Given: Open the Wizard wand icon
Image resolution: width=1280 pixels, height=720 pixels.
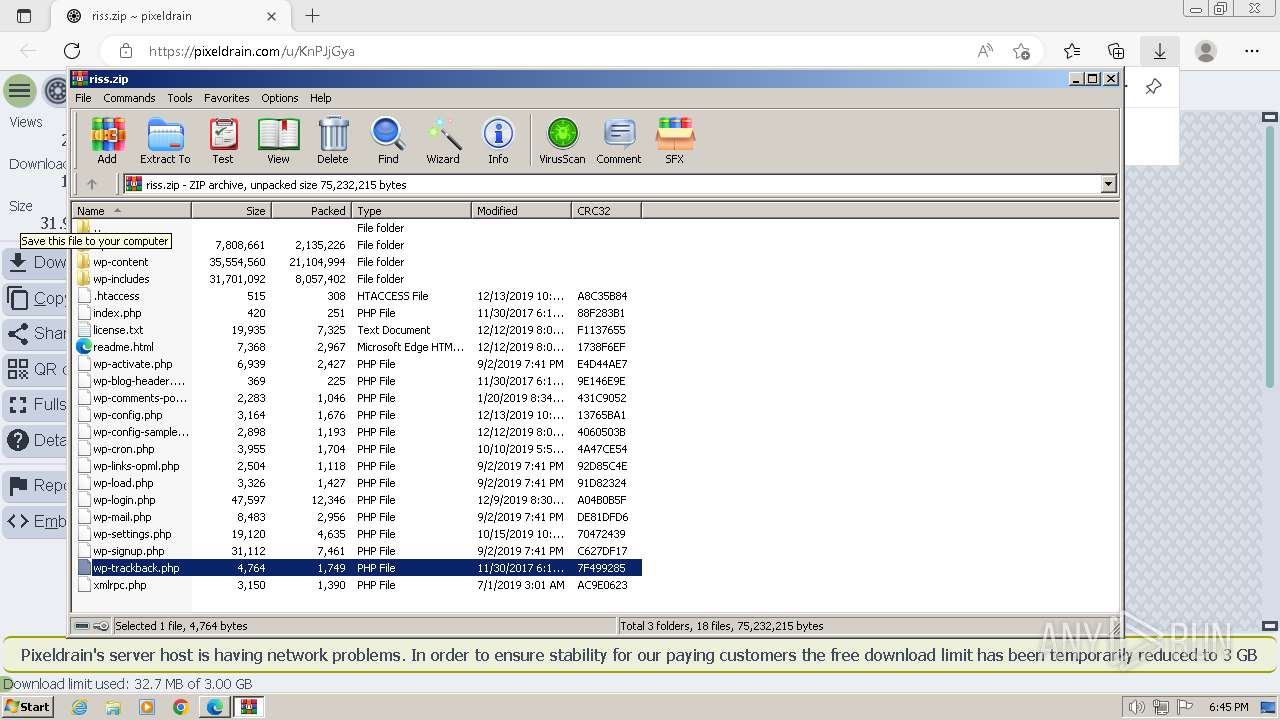Looking at the screenshot, I should click(x=443, y=140).
